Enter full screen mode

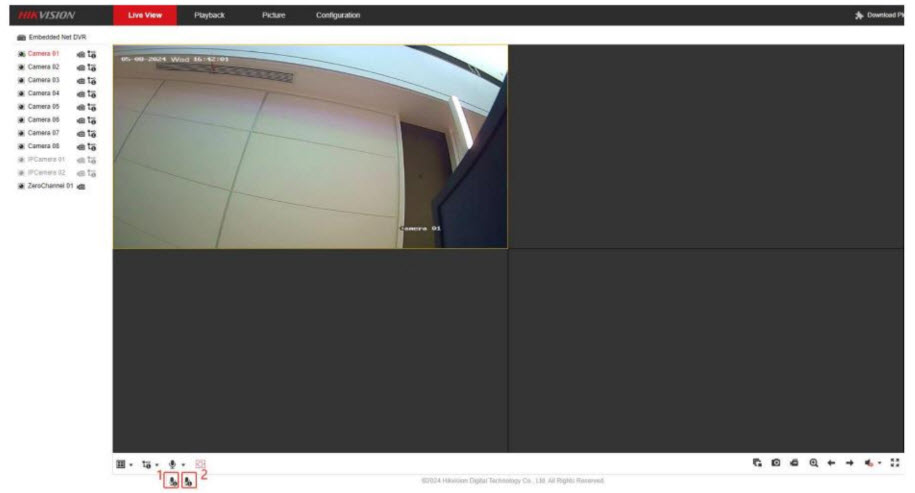pyautogui.click(x=895, y=463)
